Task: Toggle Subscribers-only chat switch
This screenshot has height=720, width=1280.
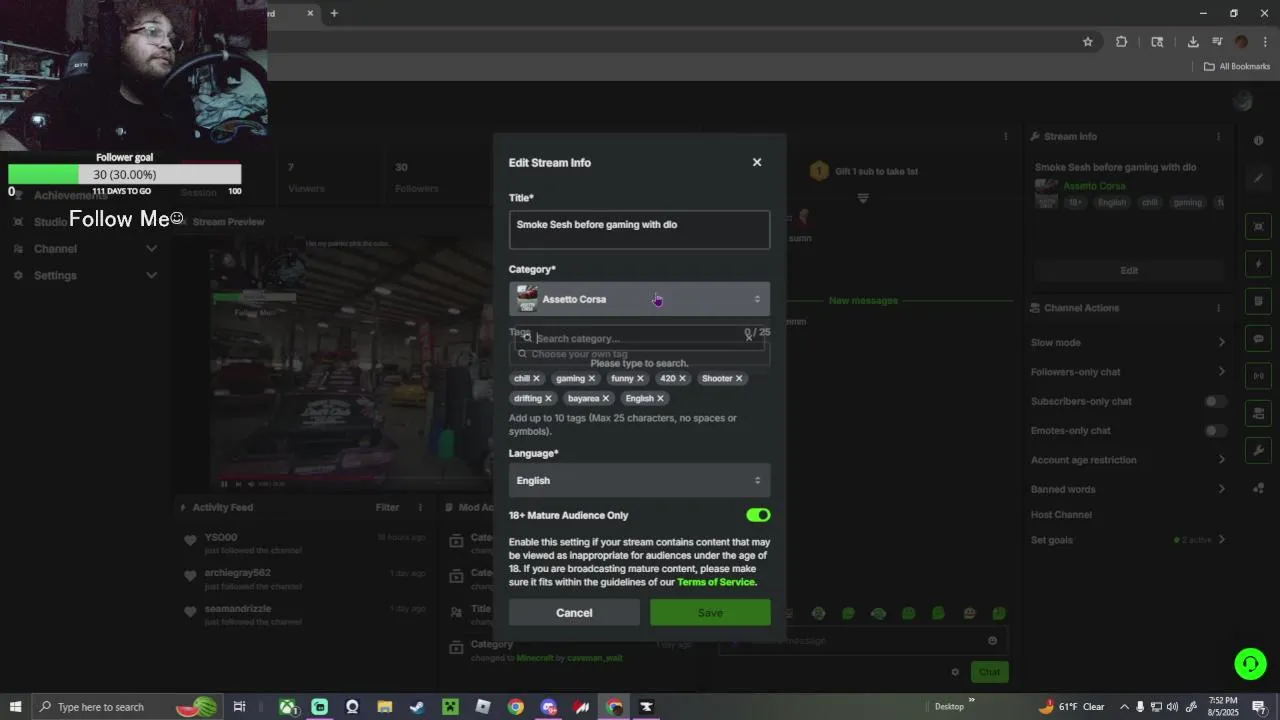Action: coord(1215,401)
